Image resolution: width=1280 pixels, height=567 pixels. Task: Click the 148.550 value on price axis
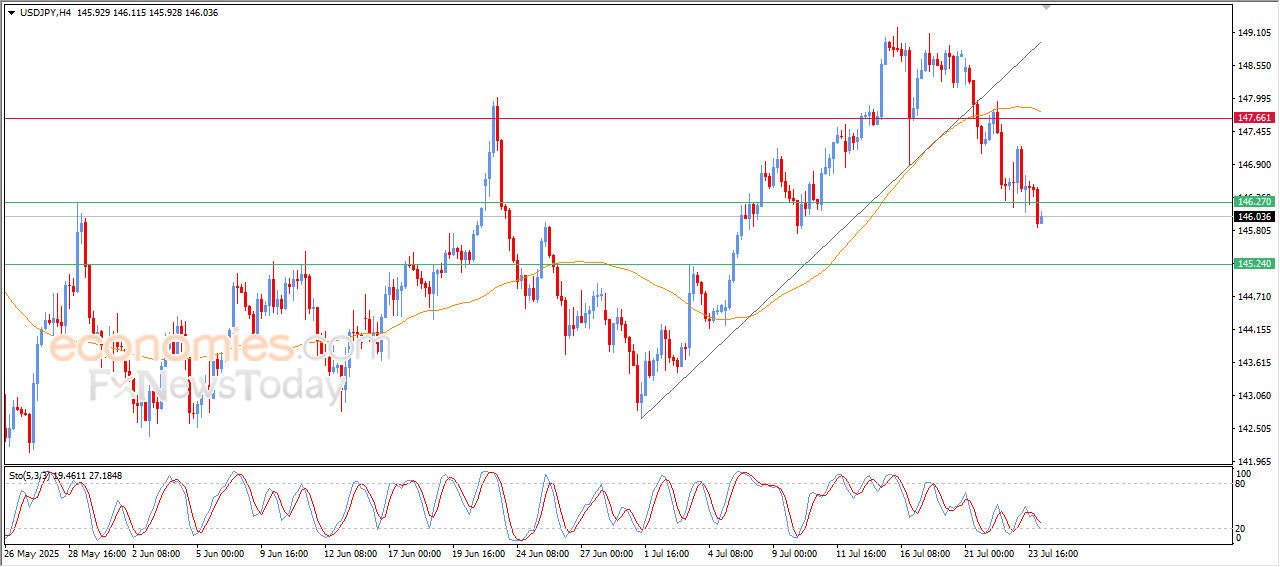[x=1254, y=66]
